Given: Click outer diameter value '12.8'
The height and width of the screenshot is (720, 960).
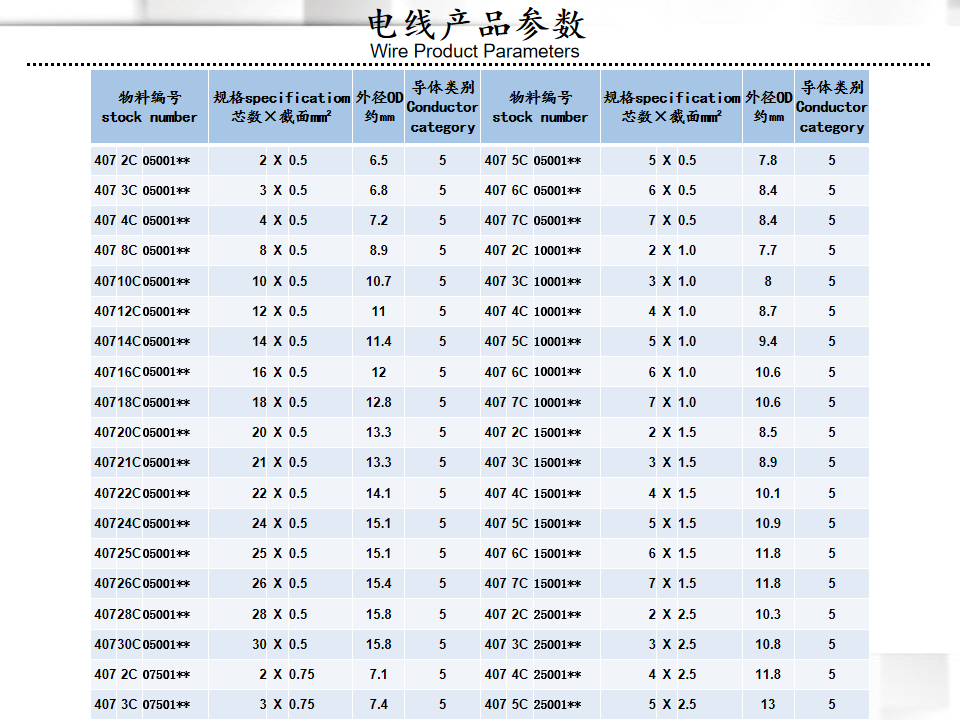Looking at the screenshot, I should [378, 402].
